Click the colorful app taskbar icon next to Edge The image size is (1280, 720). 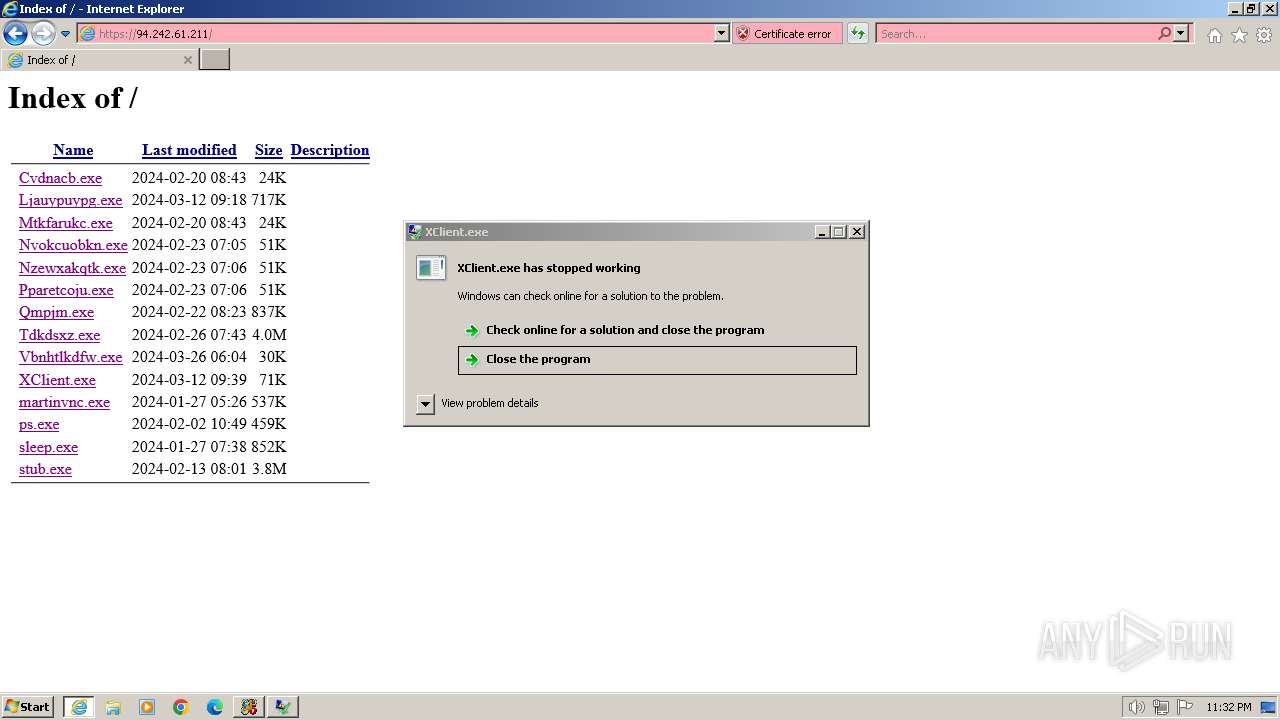click(x=249, y=707)
